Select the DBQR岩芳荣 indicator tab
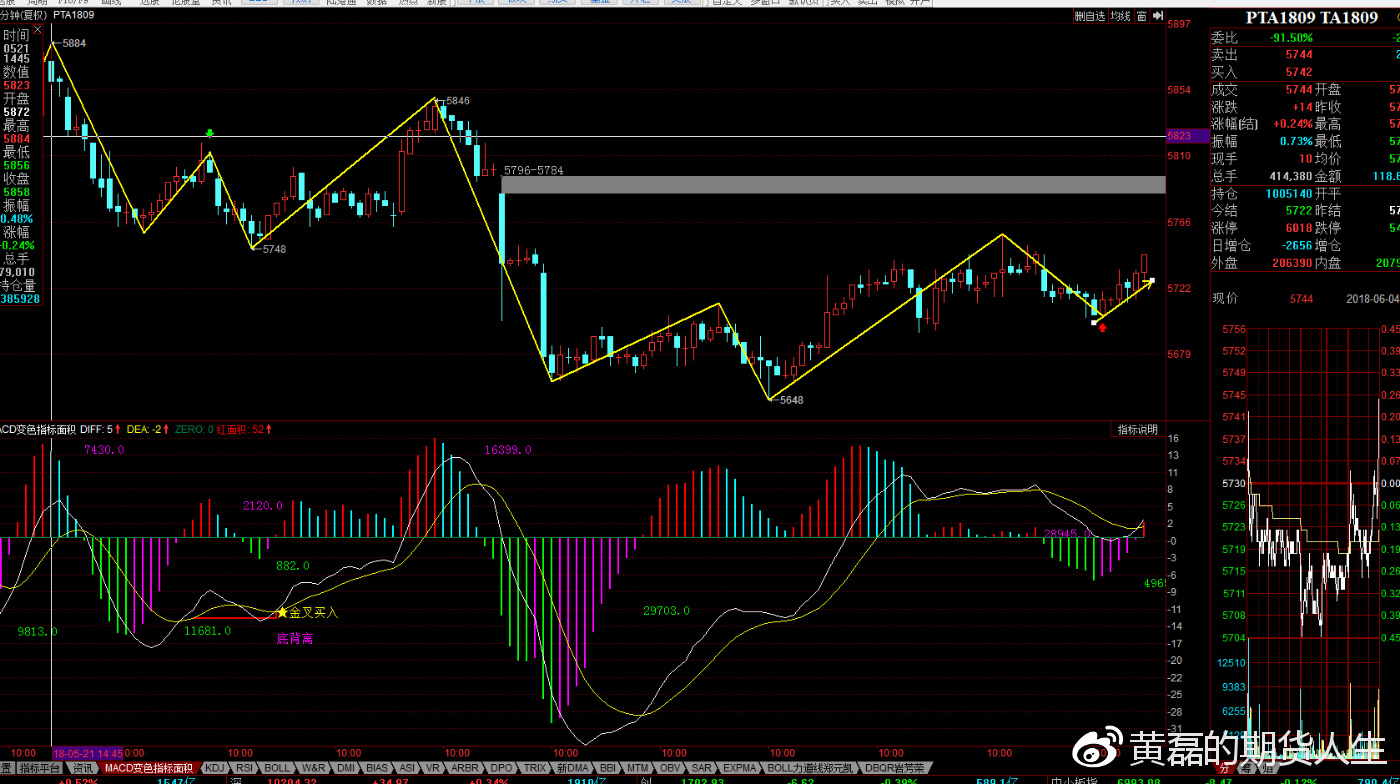1400x784 pixels. point(896,768)
